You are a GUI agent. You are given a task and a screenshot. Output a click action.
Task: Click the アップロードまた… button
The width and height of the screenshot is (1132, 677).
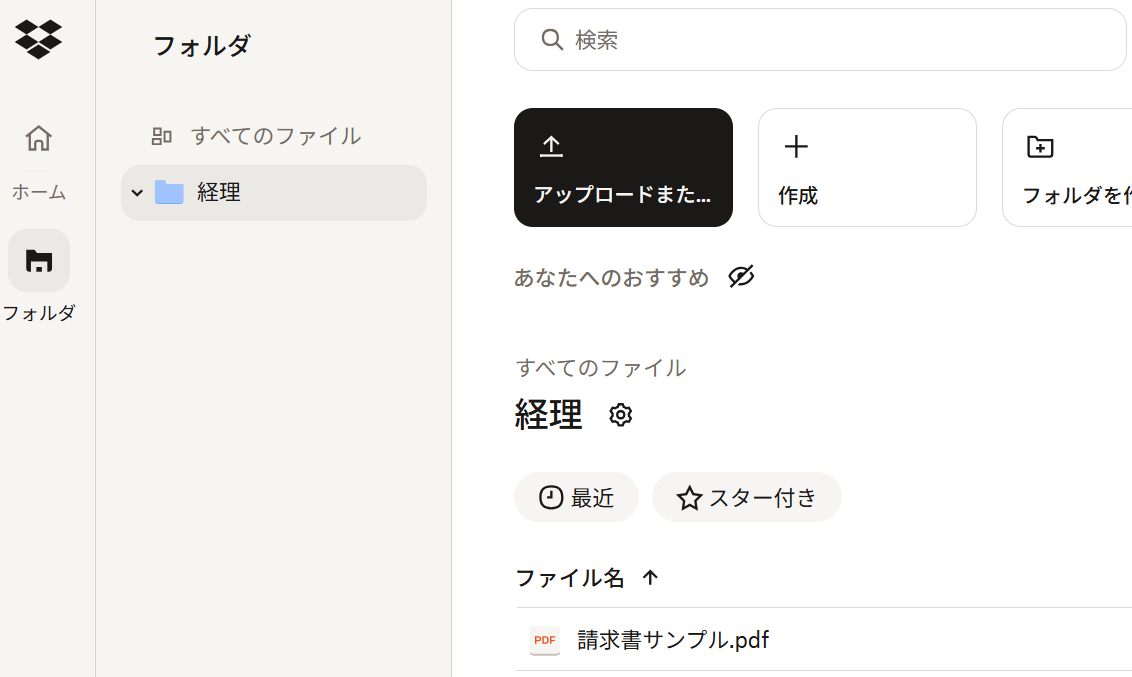pos(623,167)
